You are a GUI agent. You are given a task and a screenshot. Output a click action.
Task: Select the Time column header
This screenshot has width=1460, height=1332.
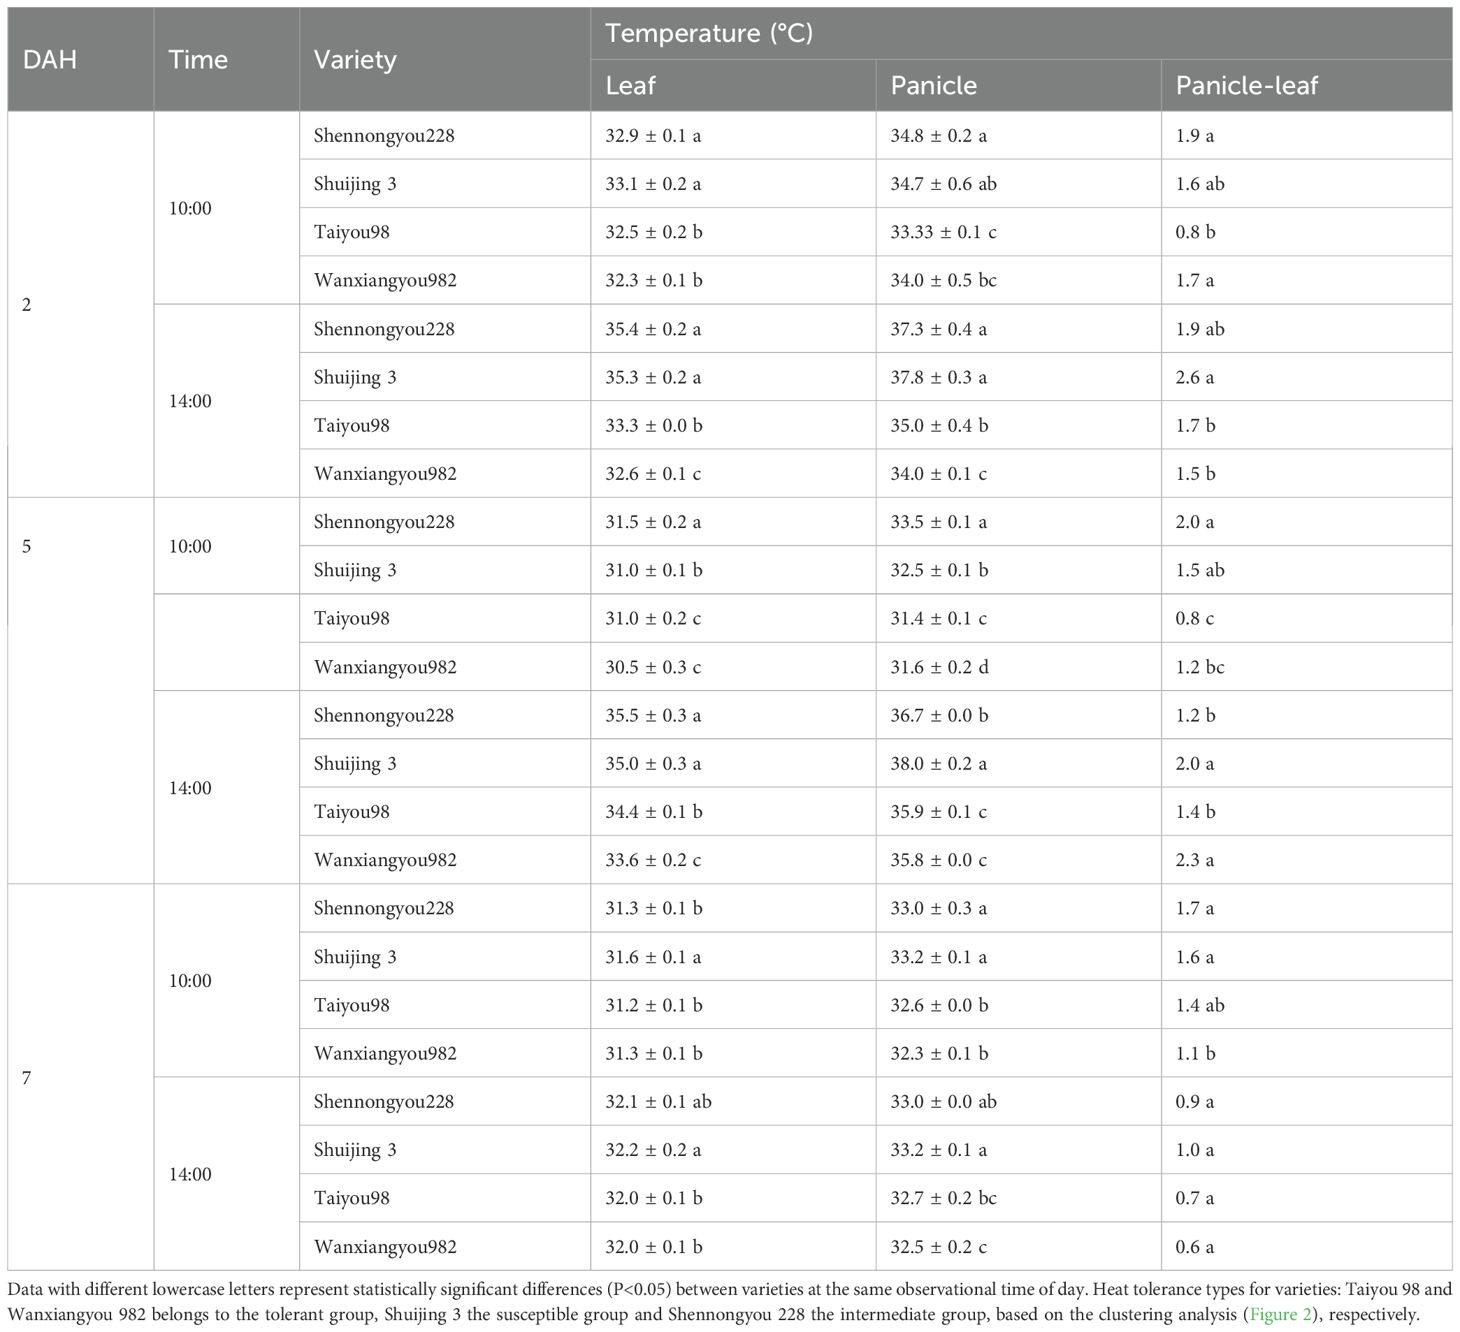[x=198, y=59]
